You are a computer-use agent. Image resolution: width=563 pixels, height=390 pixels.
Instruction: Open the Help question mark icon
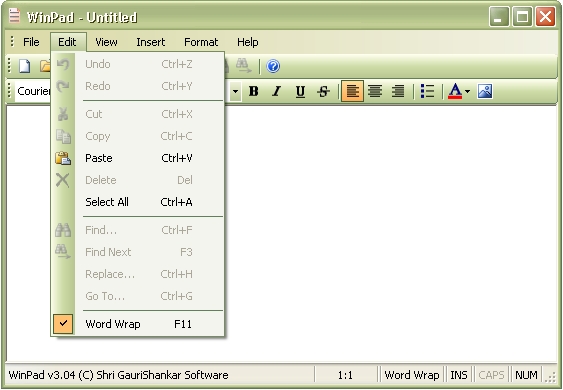pyautogui.click(x=273, y=66)
